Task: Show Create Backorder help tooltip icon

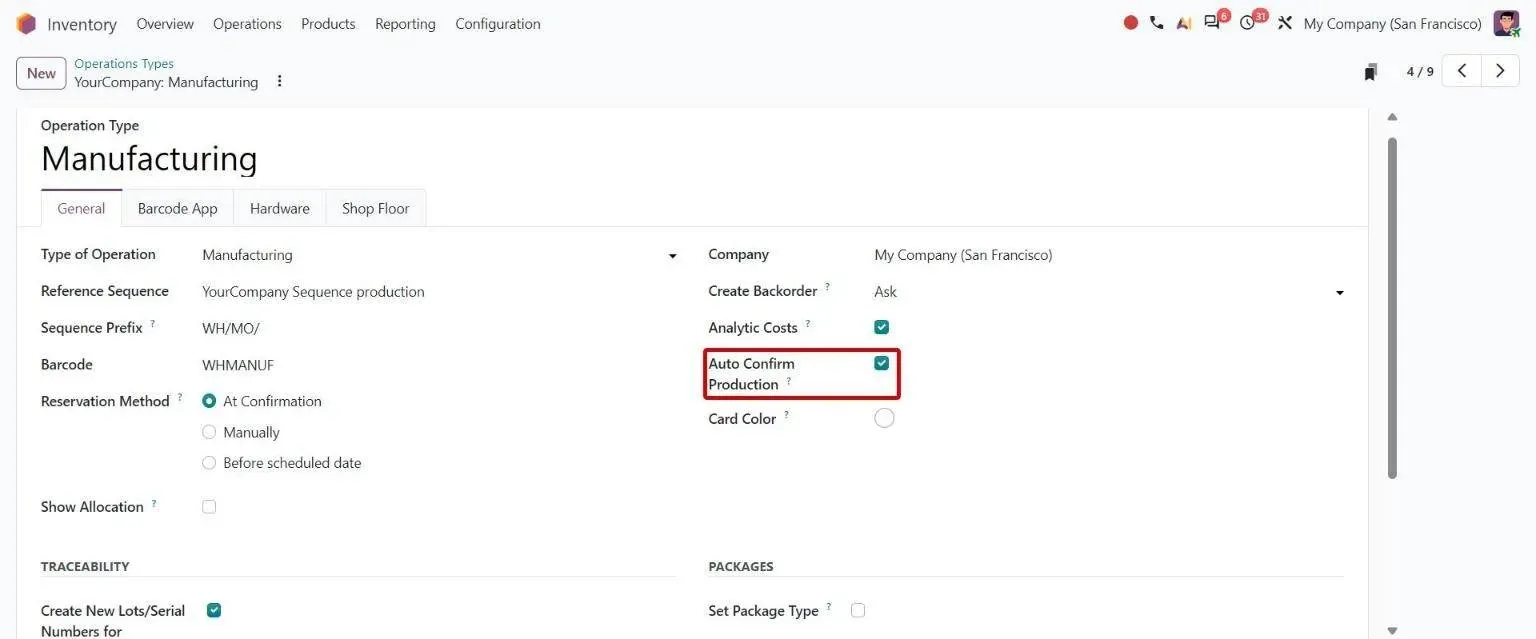Action: 828,287
